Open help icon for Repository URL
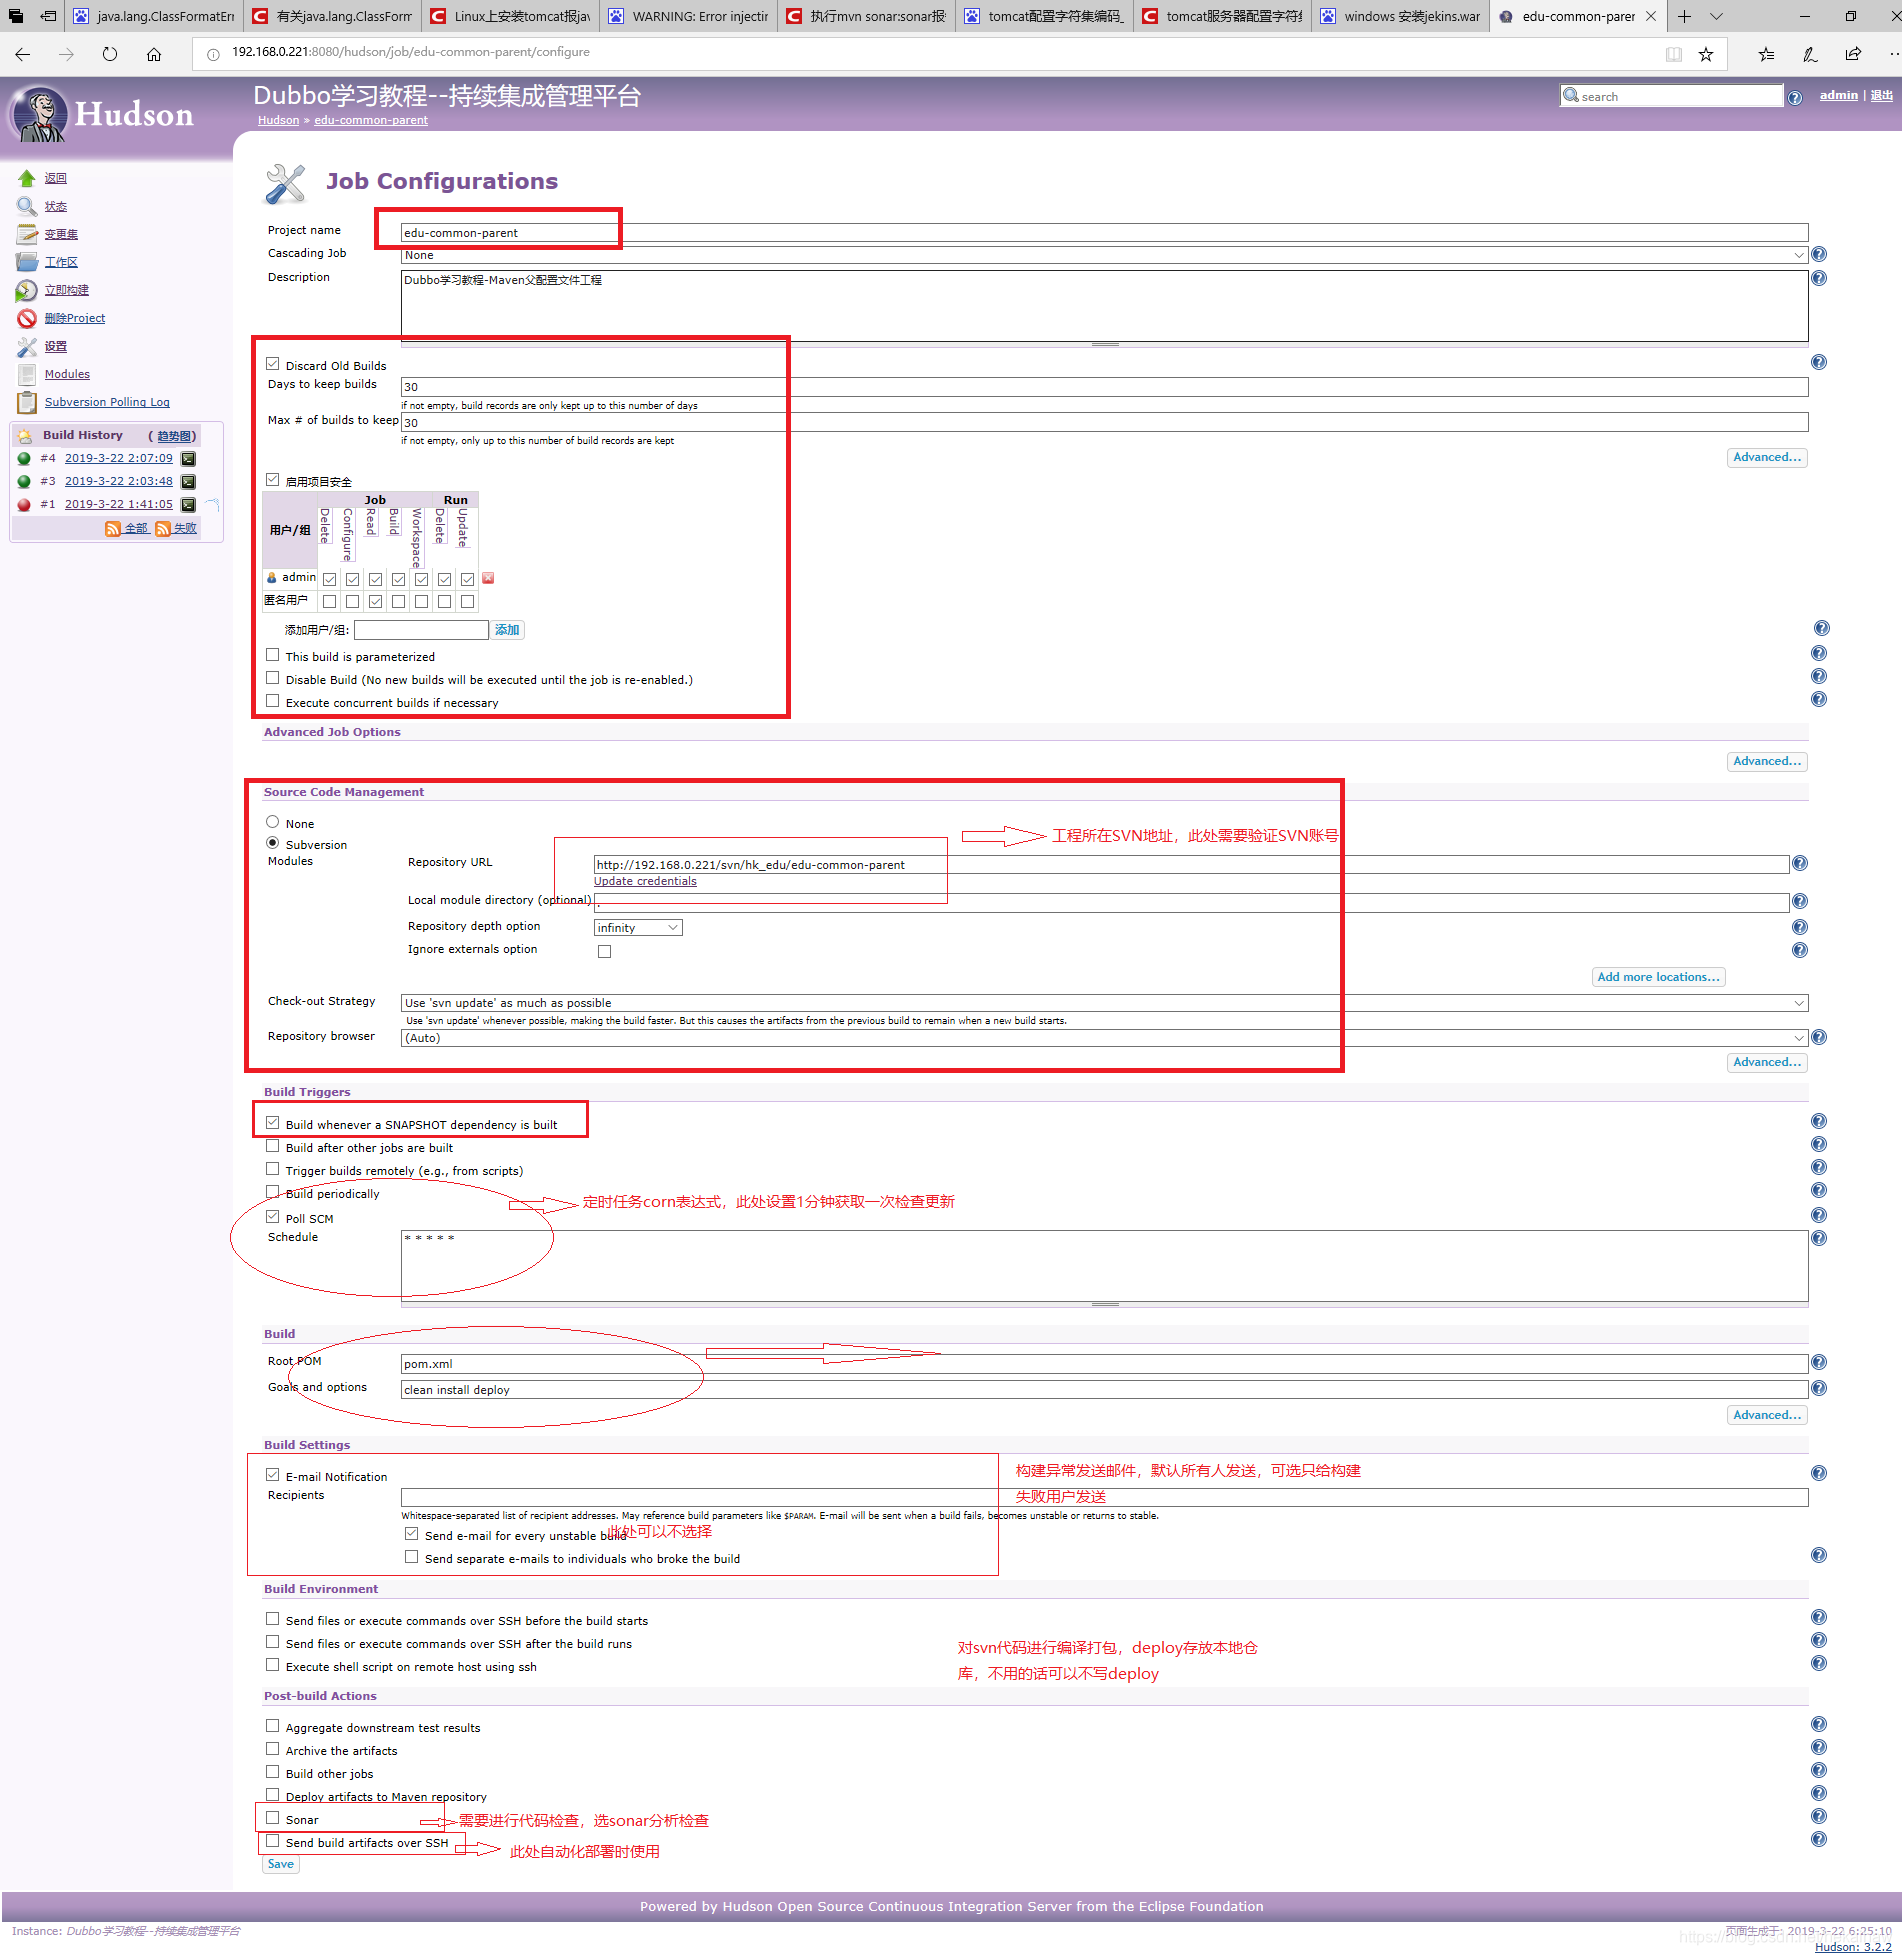Viewport: 1902px width, 1955px height. point(1800,863)
